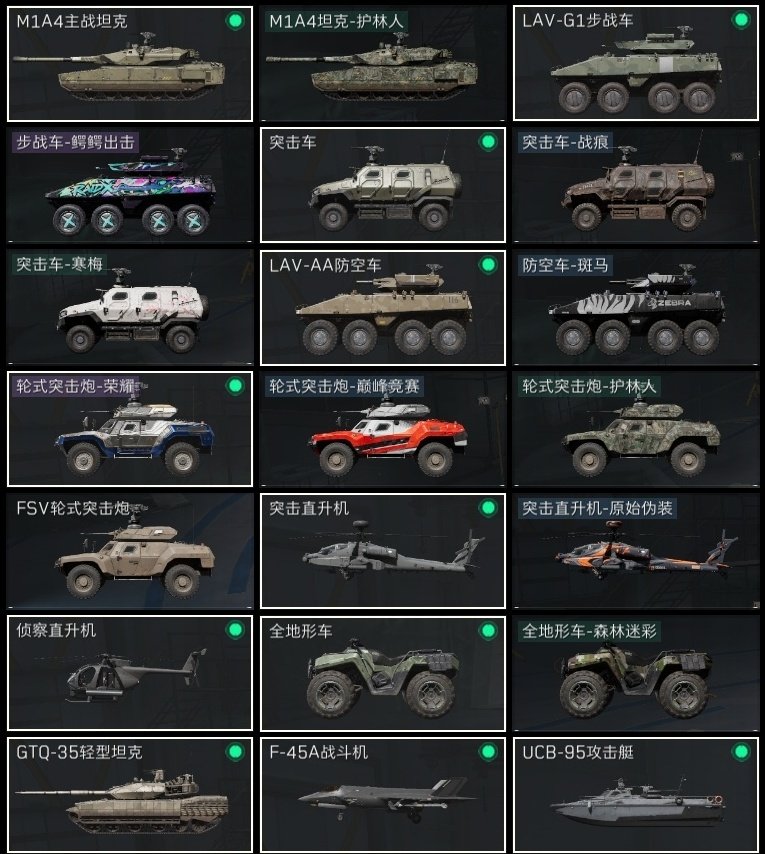Screen dimensions: 765x854
Task: Pick the 突击车-战痕 rusty skin
Action: [636, 186]
